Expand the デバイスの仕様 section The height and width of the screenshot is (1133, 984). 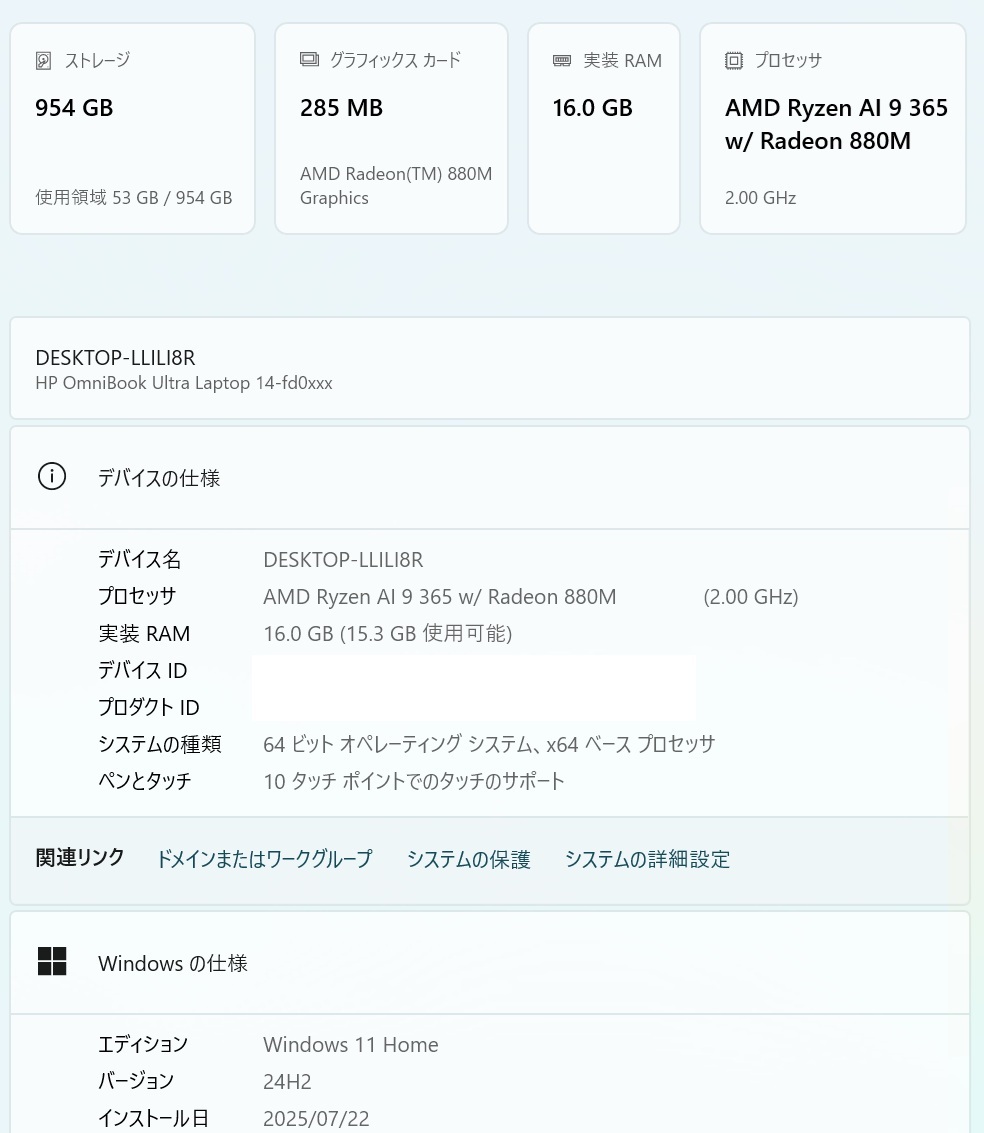tap(159, 478)
